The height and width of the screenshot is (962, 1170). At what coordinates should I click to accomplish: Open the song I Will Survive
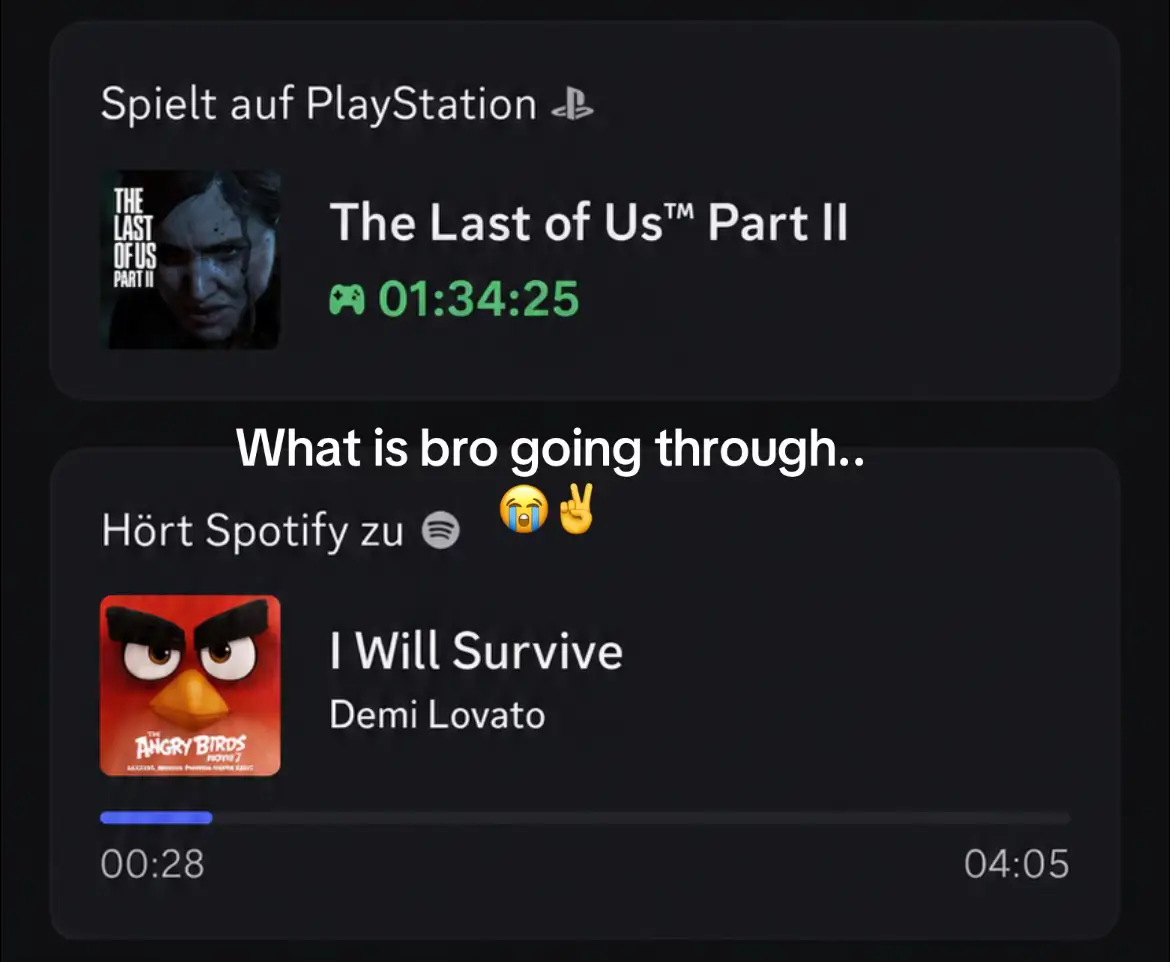[476, 650]
